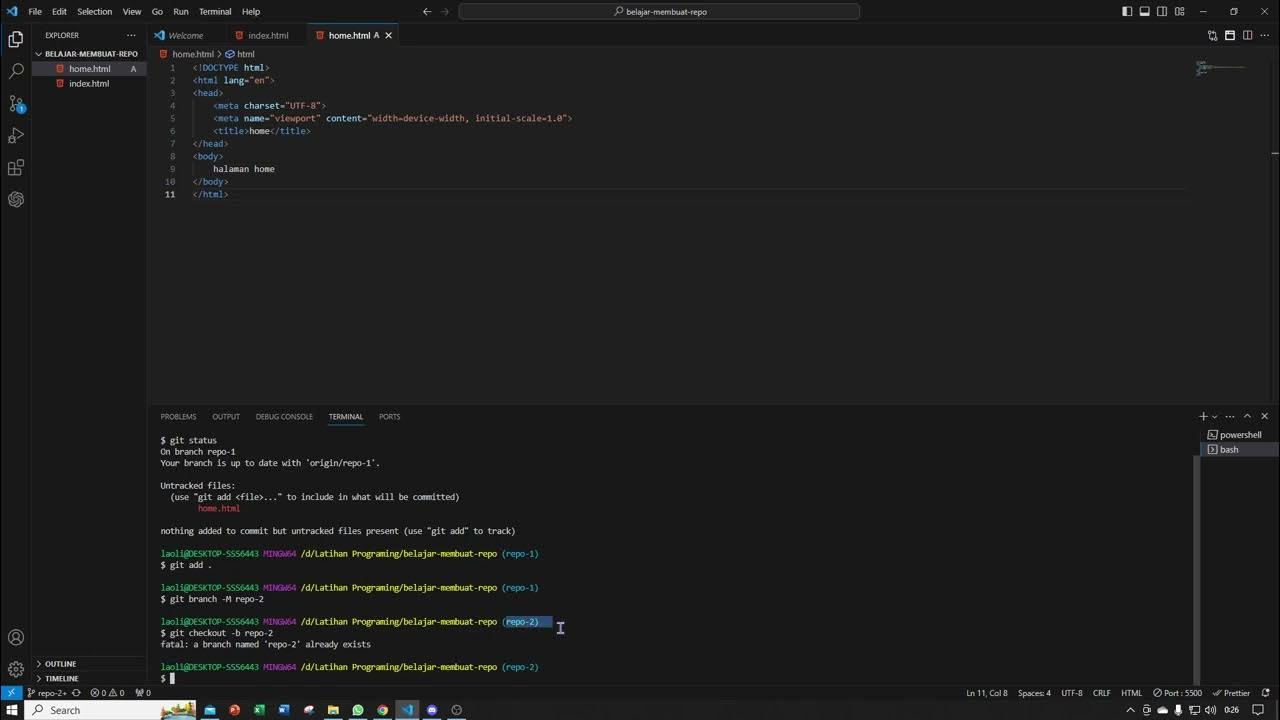Open the Explorer view in activity bar
The height and width of the screenshot is (720, 1280).
(16, 40)
